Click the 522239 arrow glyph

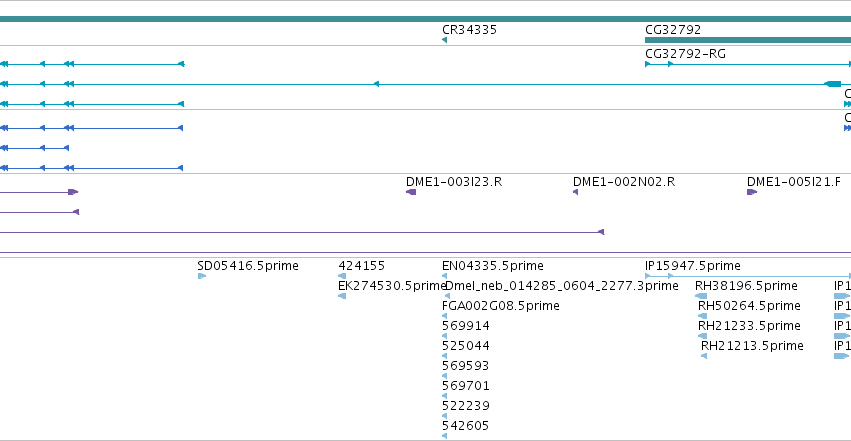pyautogui.click(x=444, y=416)
